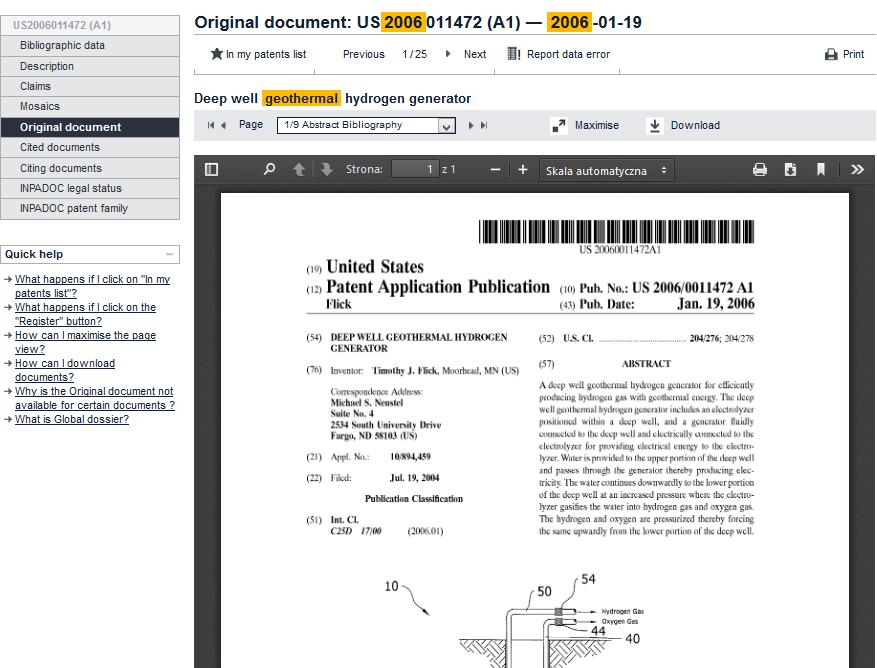Select the Original document menu item
The width and height of the screenshot is (877, 668).
point(90,127)
